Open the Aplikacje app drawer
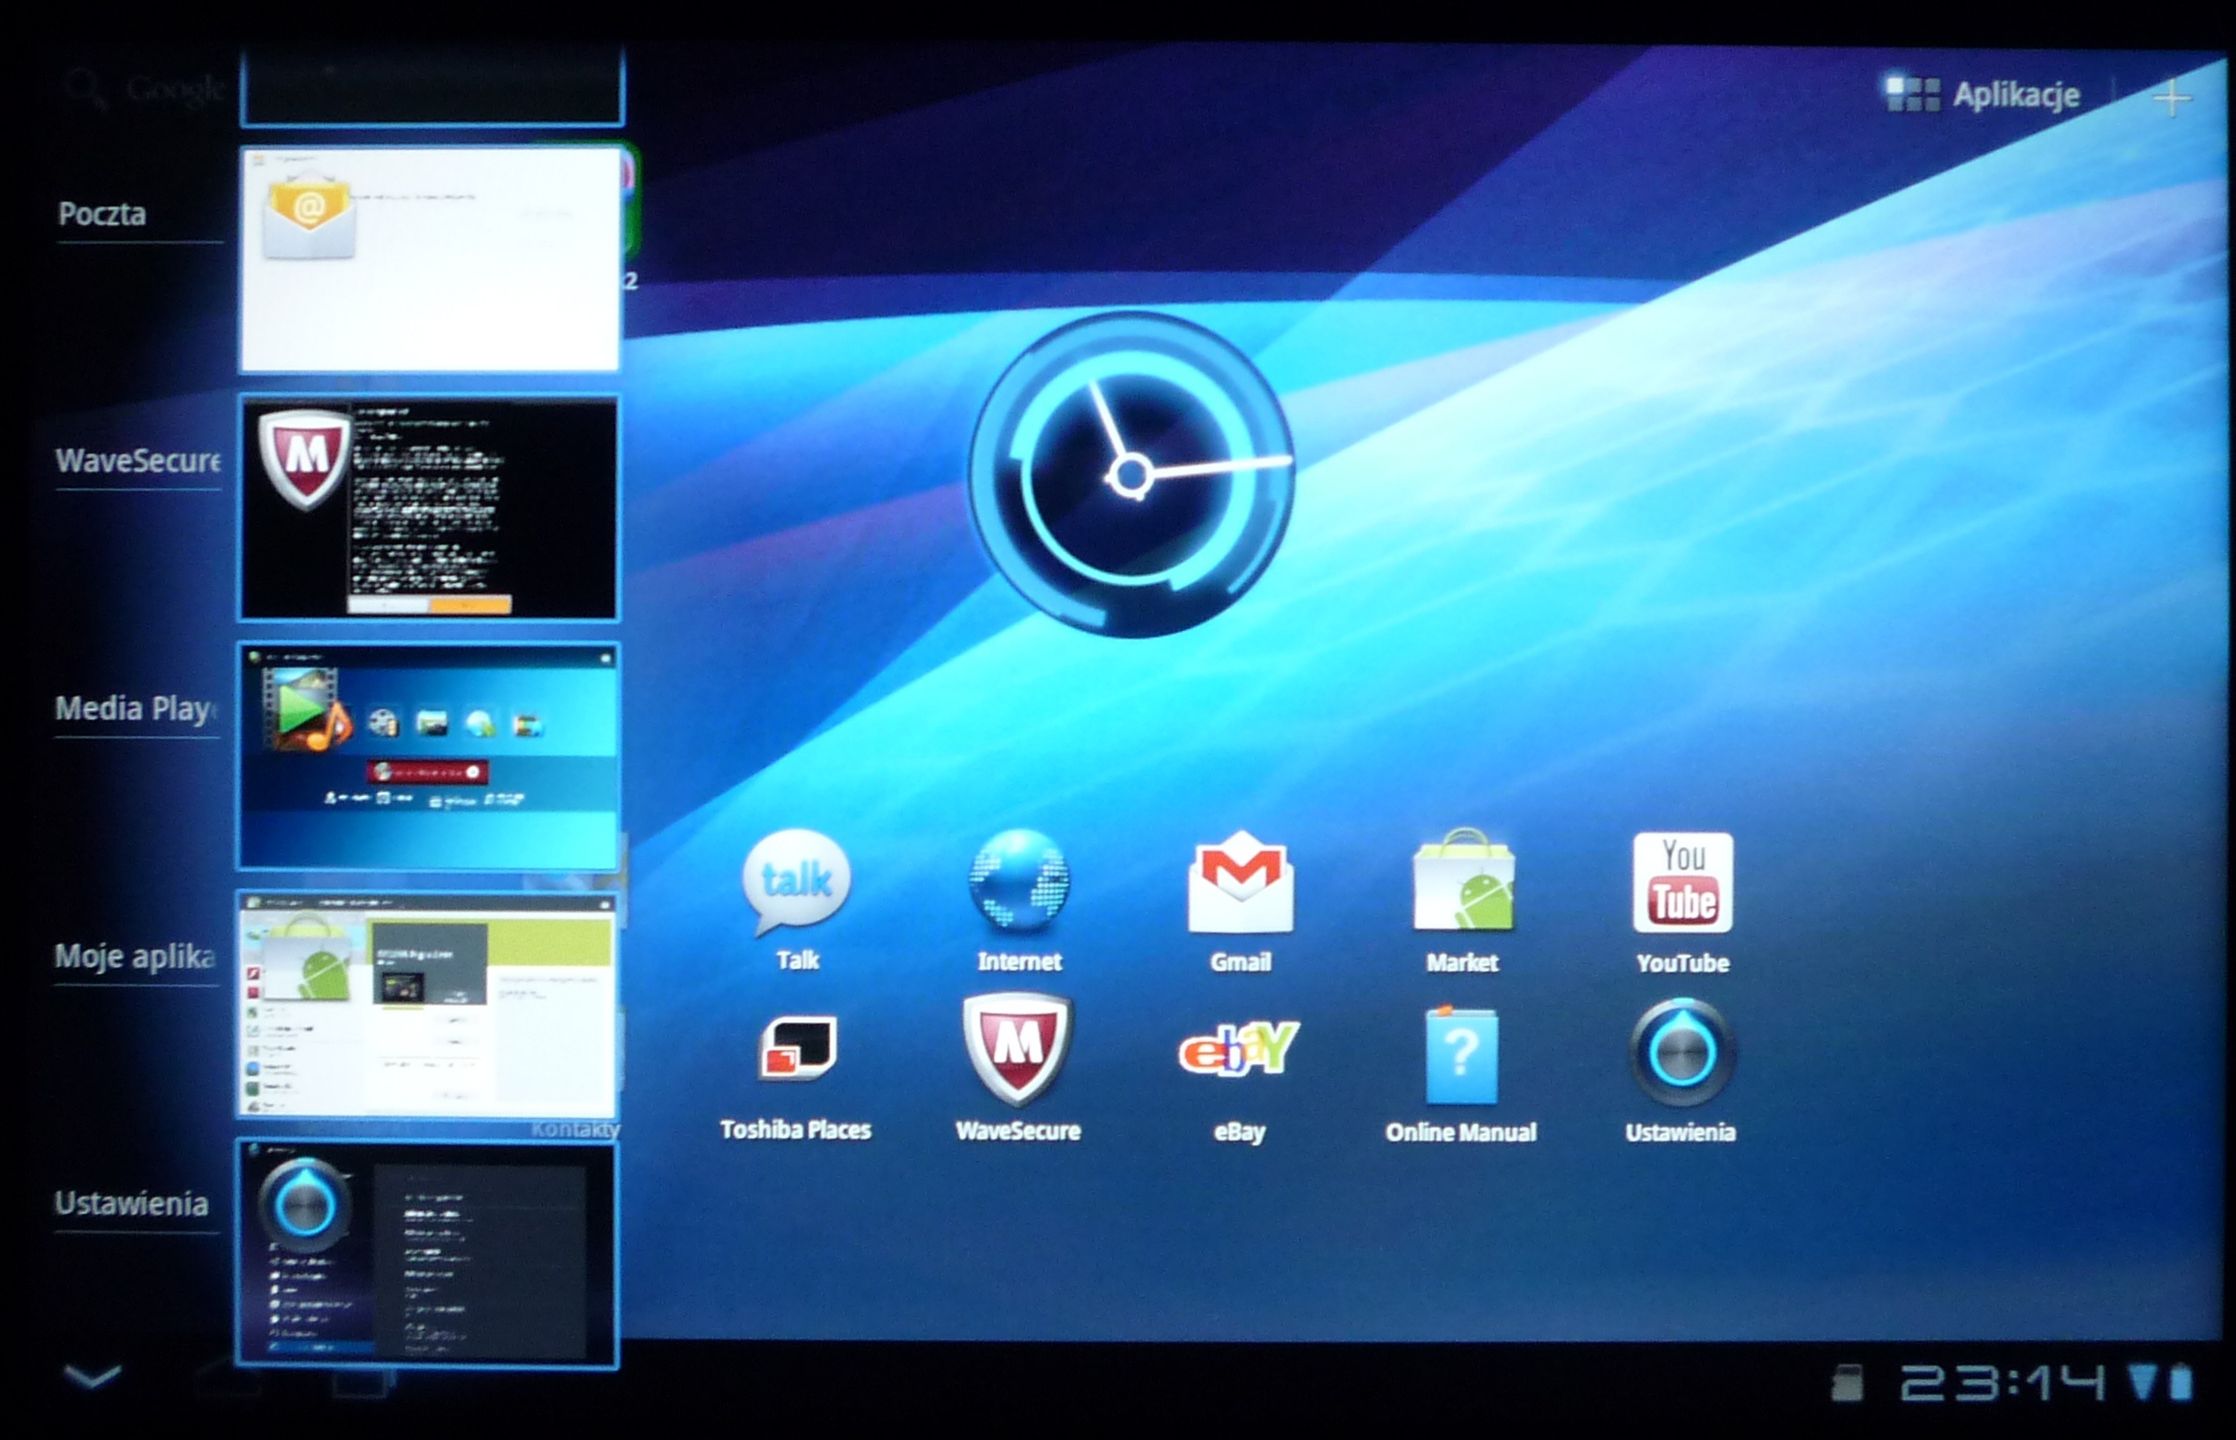 (x=1982, y=95)
